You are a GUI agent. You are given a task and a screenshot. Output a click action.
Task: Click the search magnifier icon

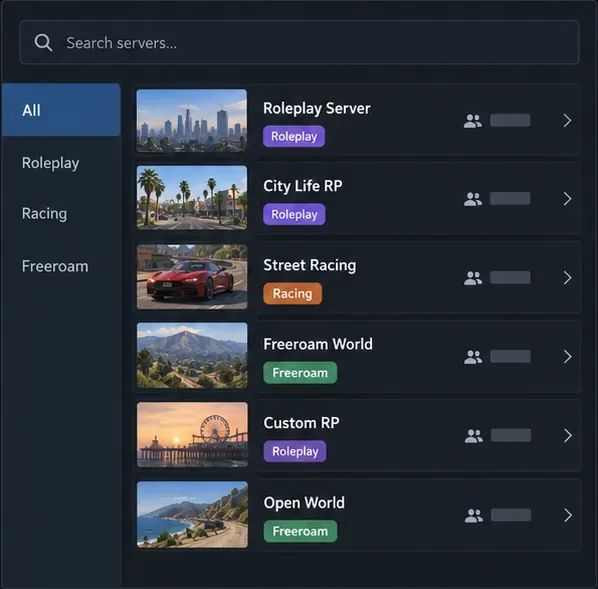tap(43, 43)
